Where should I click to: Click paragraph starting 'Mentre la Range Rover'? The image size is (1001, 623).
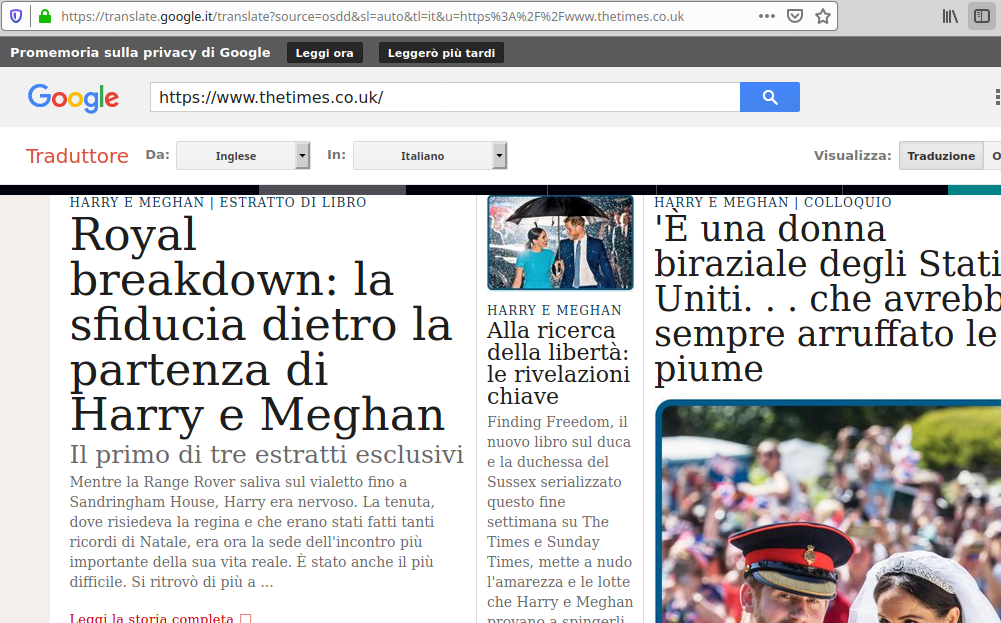tap(252, 532)
